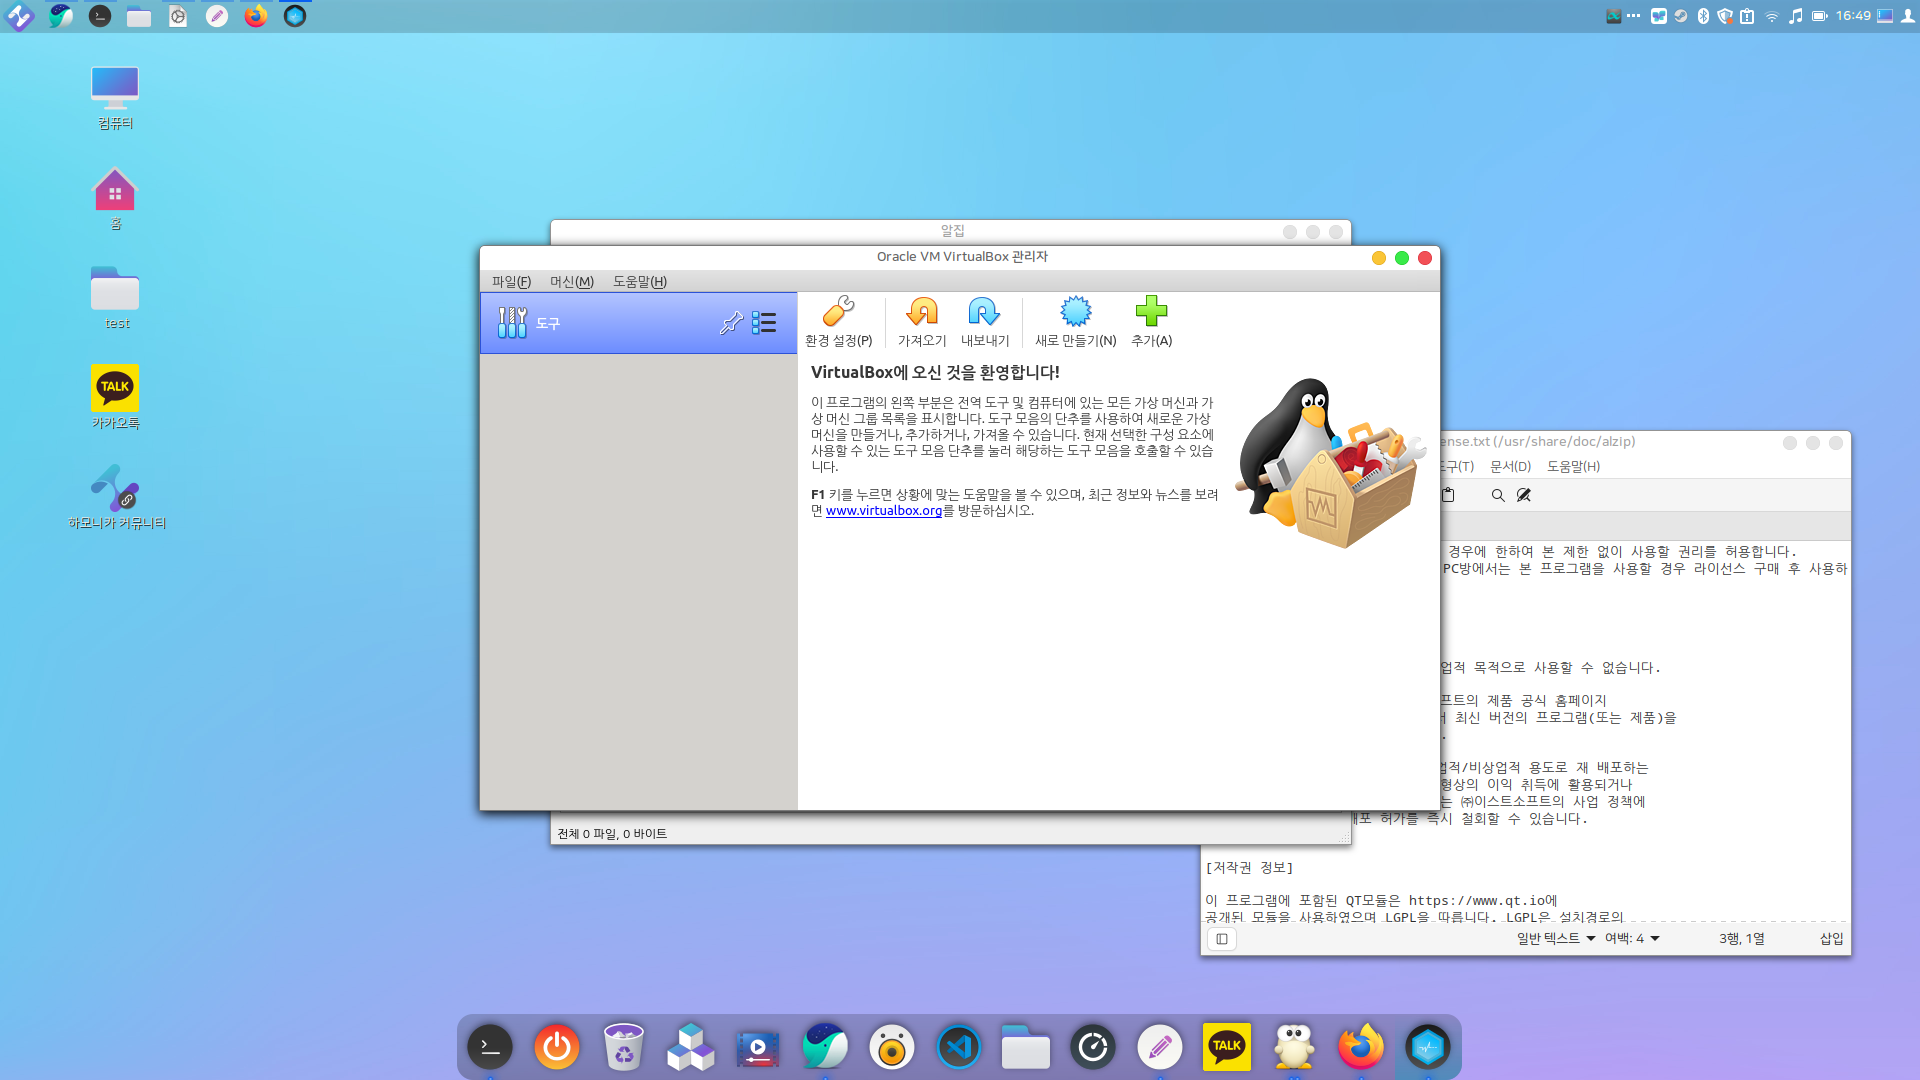Screen dimensions: 1920x1080
Task: Open Document (문서) menu in text editor
Action: tap(1510, 466)
